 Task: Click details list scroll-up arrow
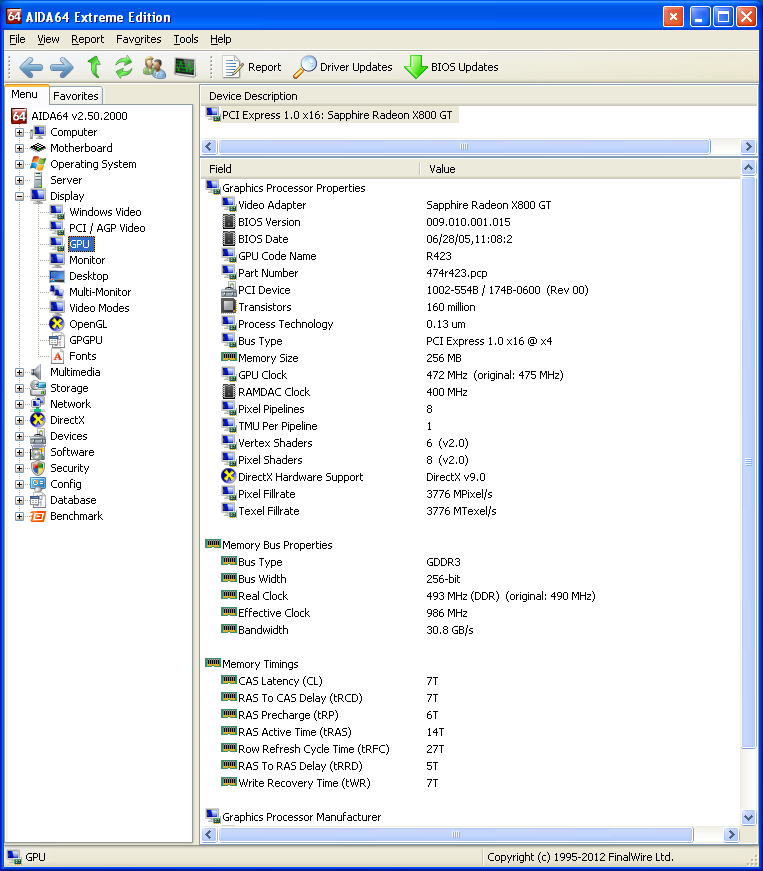[748, 167]
